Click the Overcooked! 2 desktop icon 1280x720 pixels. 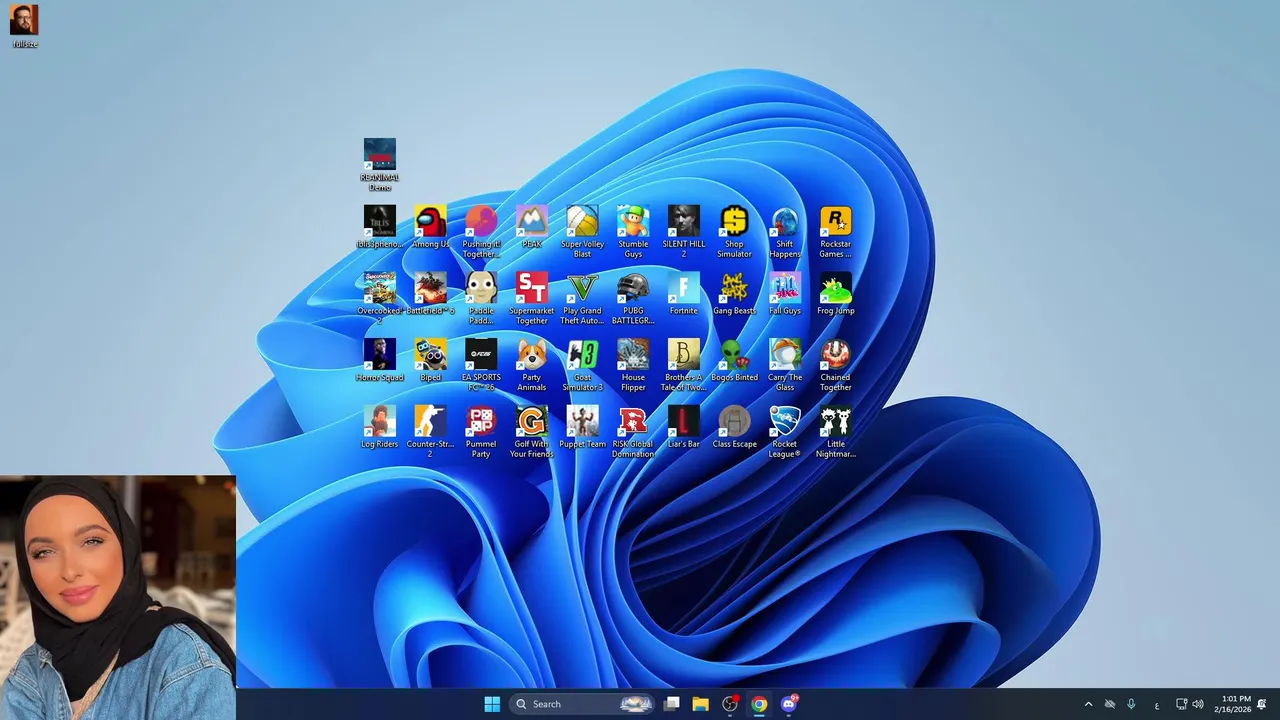(x=380, y=298)
